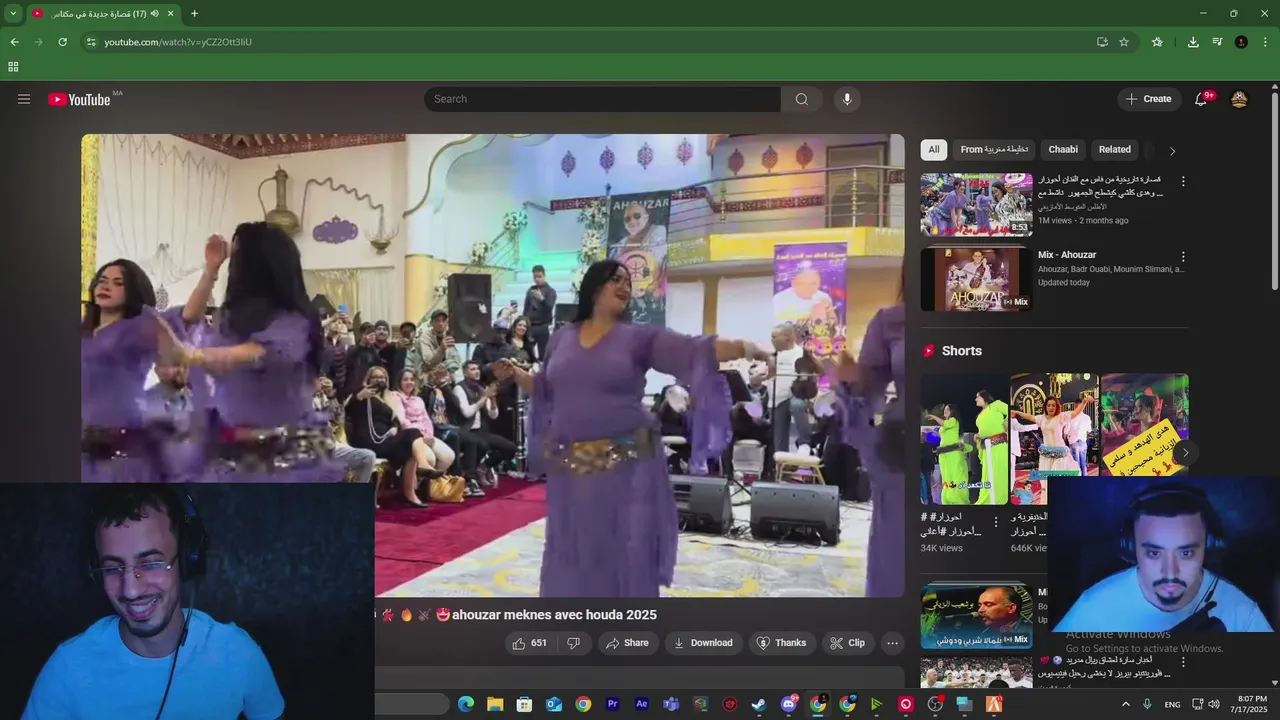Switch to the YouTube browser tab

(x=104, y=14)
